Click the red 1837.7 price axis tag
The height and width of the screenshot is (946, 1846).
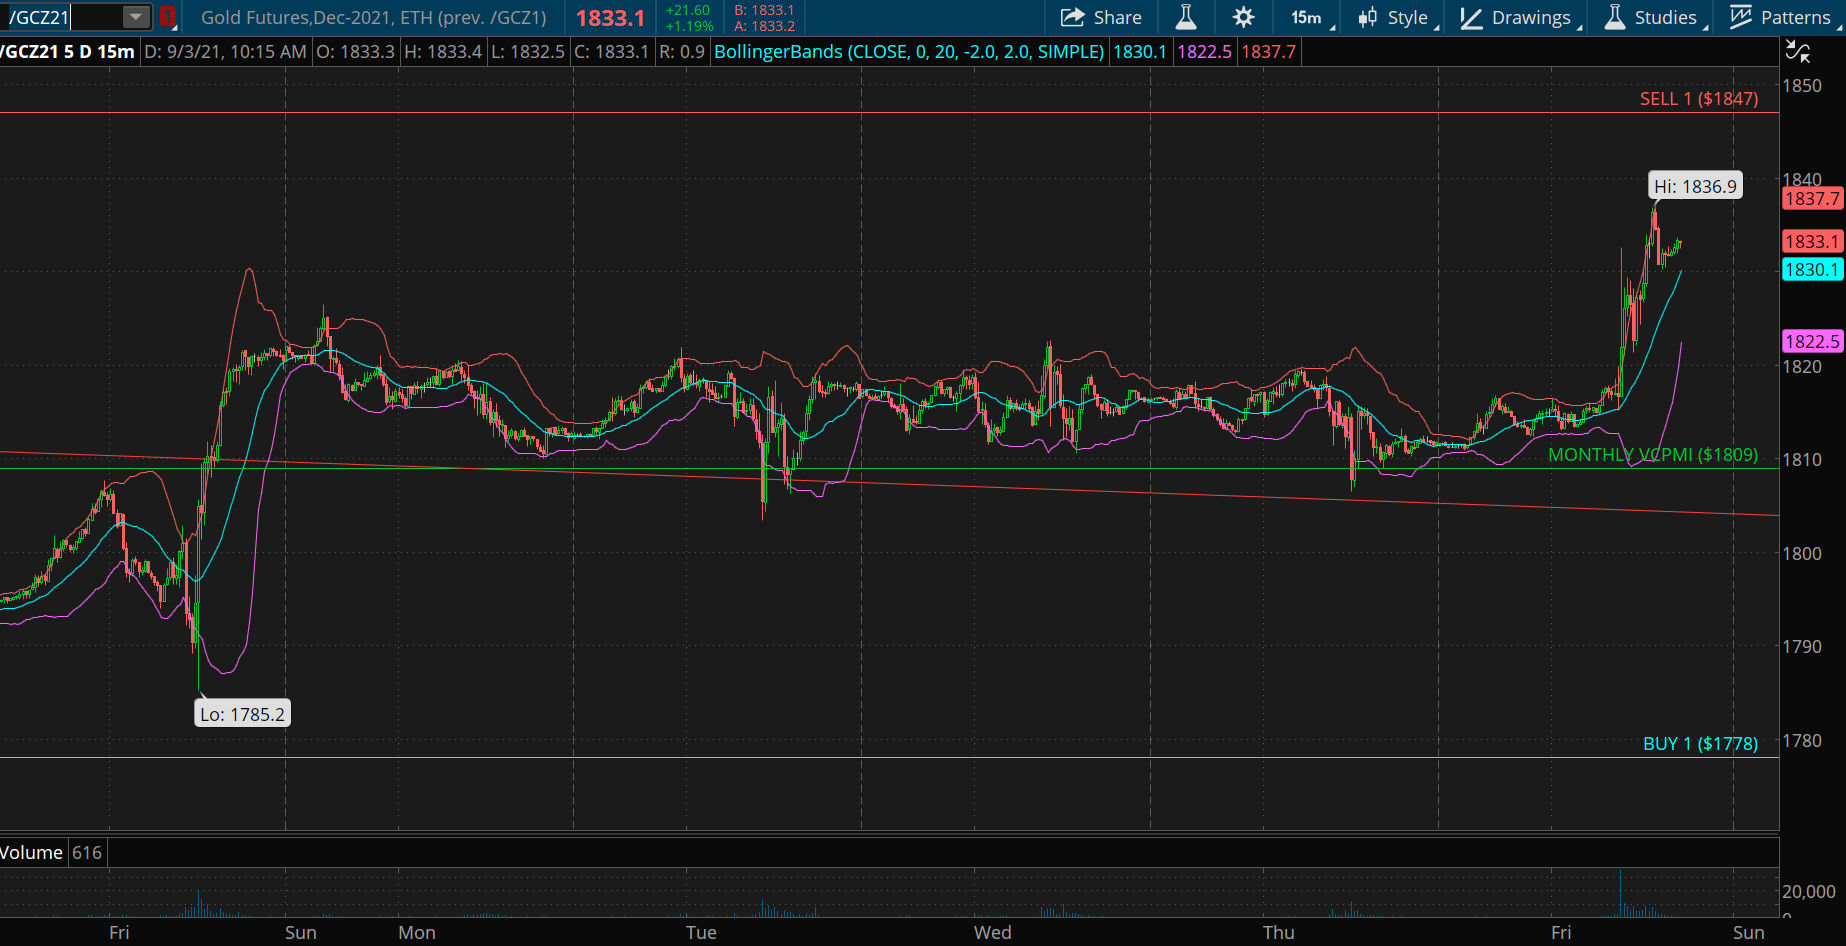coord(1812,198)
